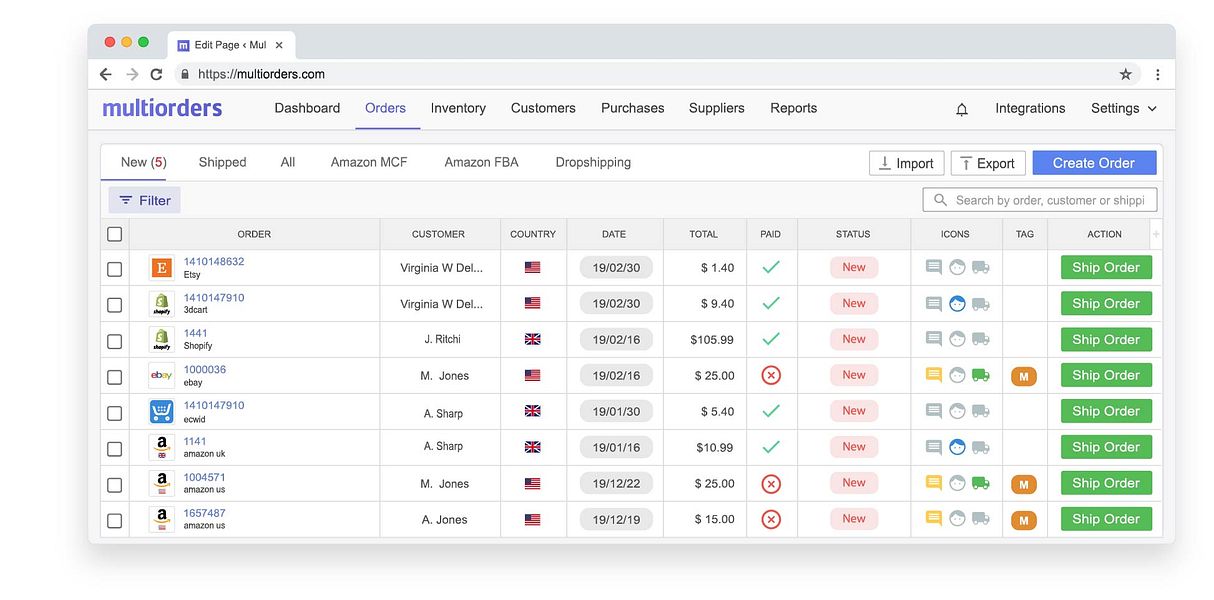The width and height of the screenshot is (1214, 600).
Task: Click green paid checkmark for order 1441
Action: (x=770, y=339)
